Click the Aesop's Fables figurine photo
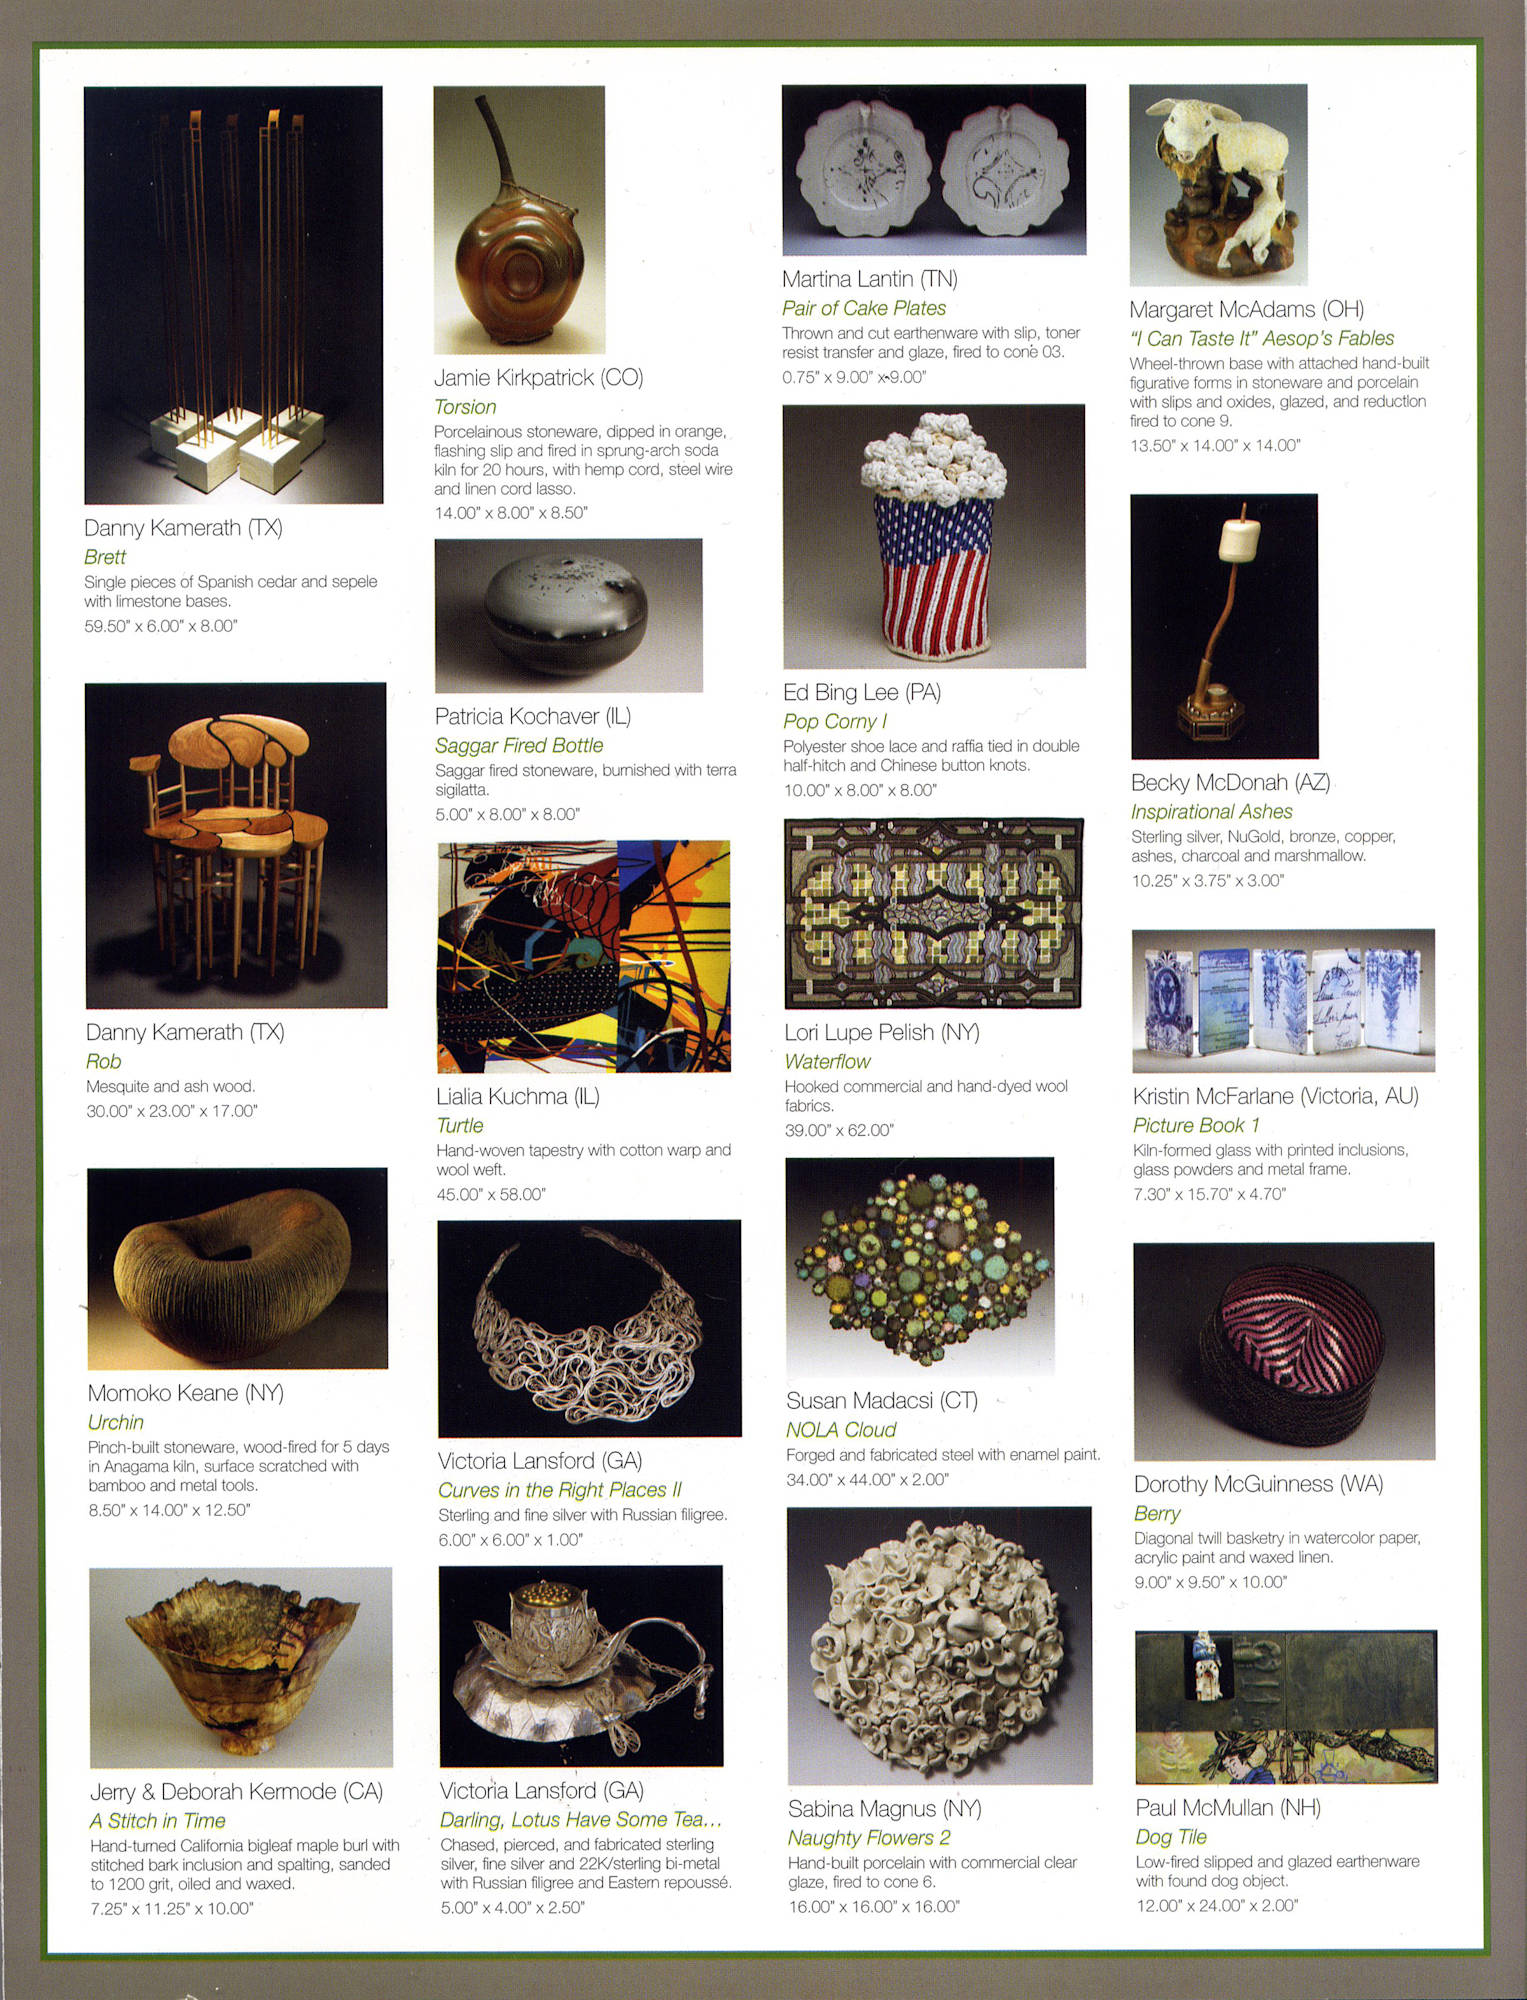The image size is (1527, 2000). coord(1218,185)
